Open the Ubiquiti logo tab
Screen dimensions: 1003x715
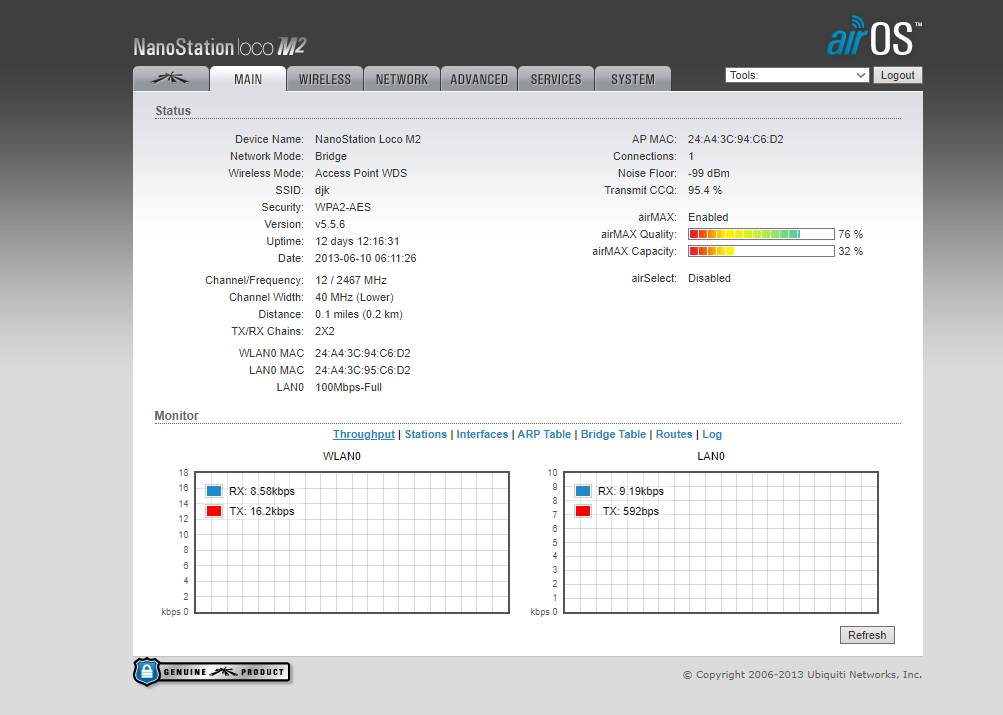pyautogui.click(x=171, y=79)
